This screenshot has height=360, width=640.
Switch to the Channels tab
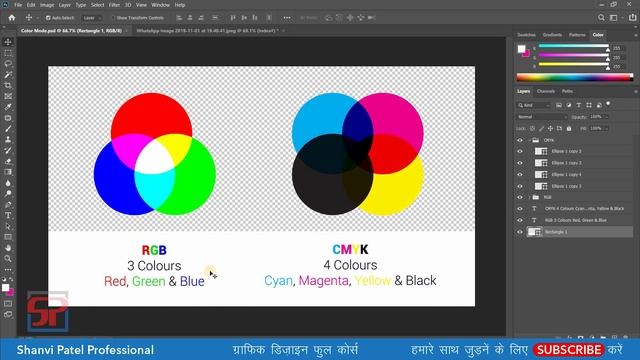pyautogui.click(x=546, y=91)
